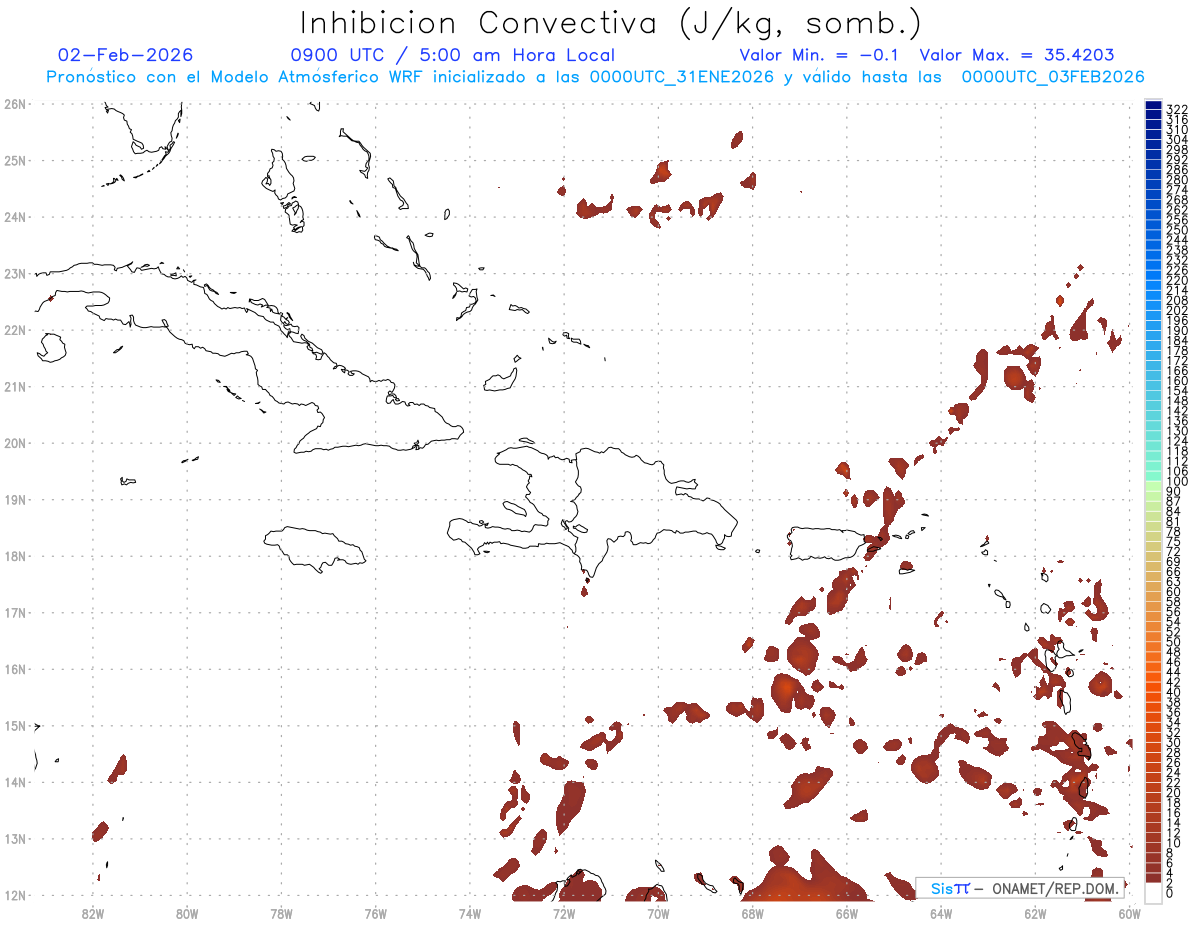Screen dimensions: 1200x927
Task: Click the 19N latitude label
Action: pyautogui.click(x=15, y=499)
